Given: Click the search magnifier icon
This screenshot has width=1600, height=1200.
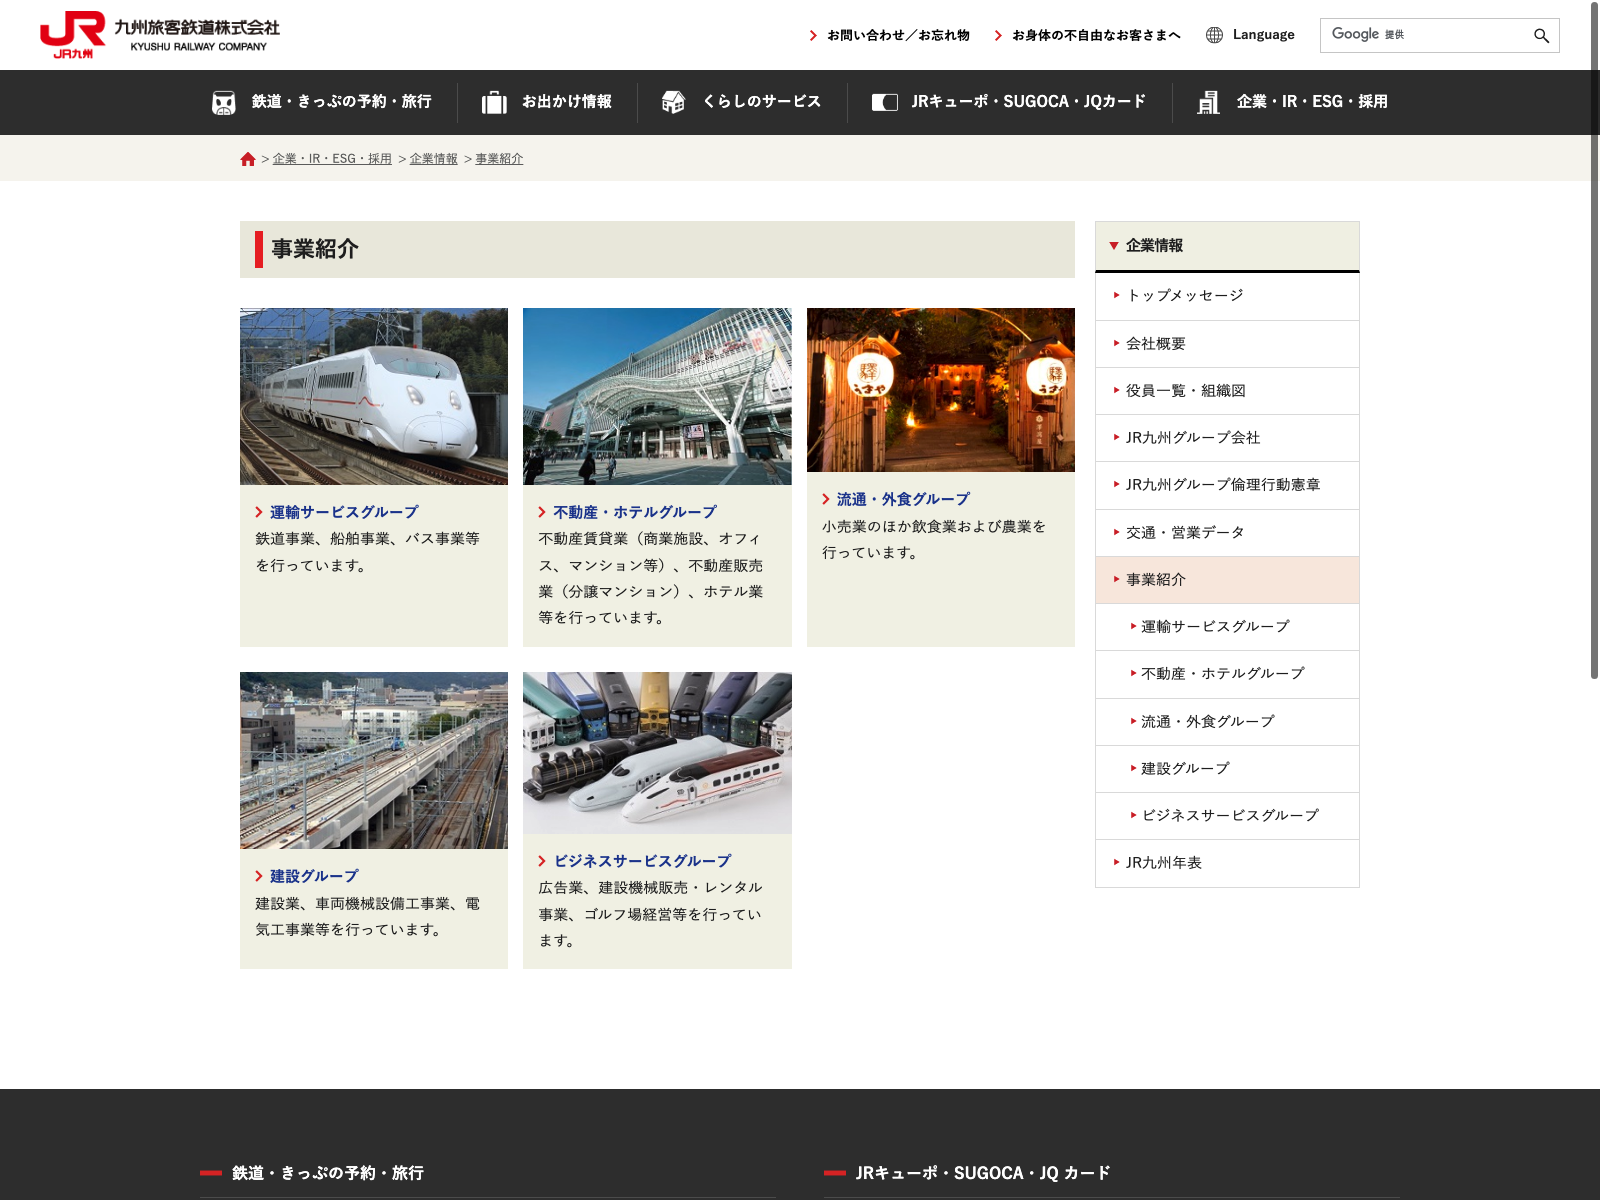Looking at the screenshot, I should click(1541, 36).
